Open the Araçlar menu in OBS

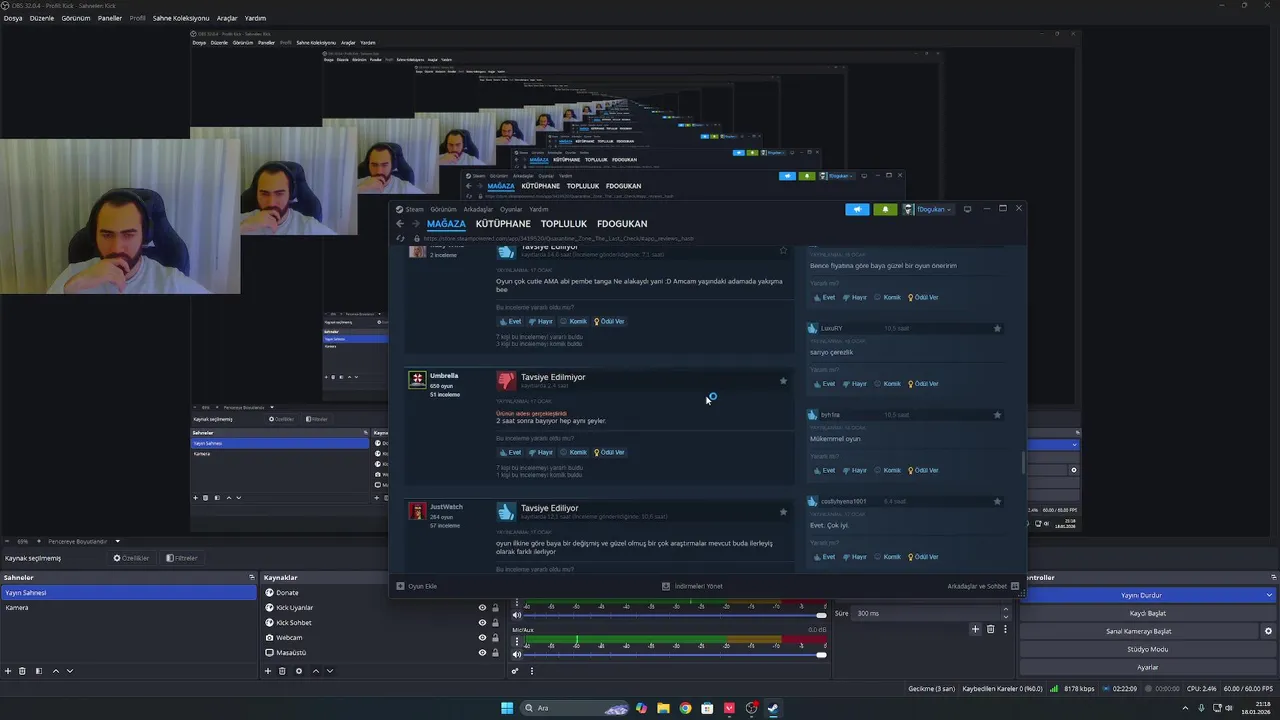tap(227, 18)
